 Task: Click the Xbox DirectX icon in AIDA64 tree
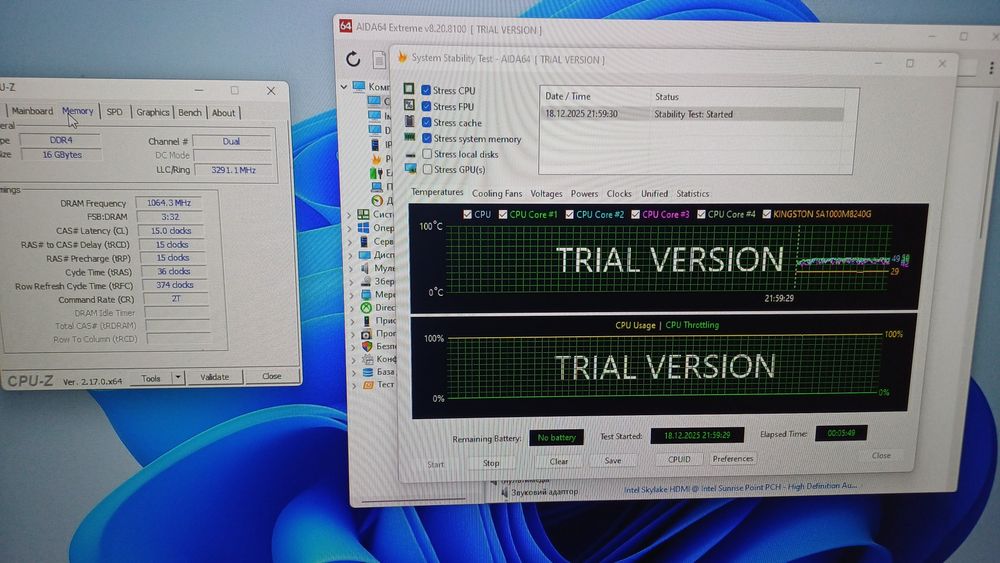366,307
